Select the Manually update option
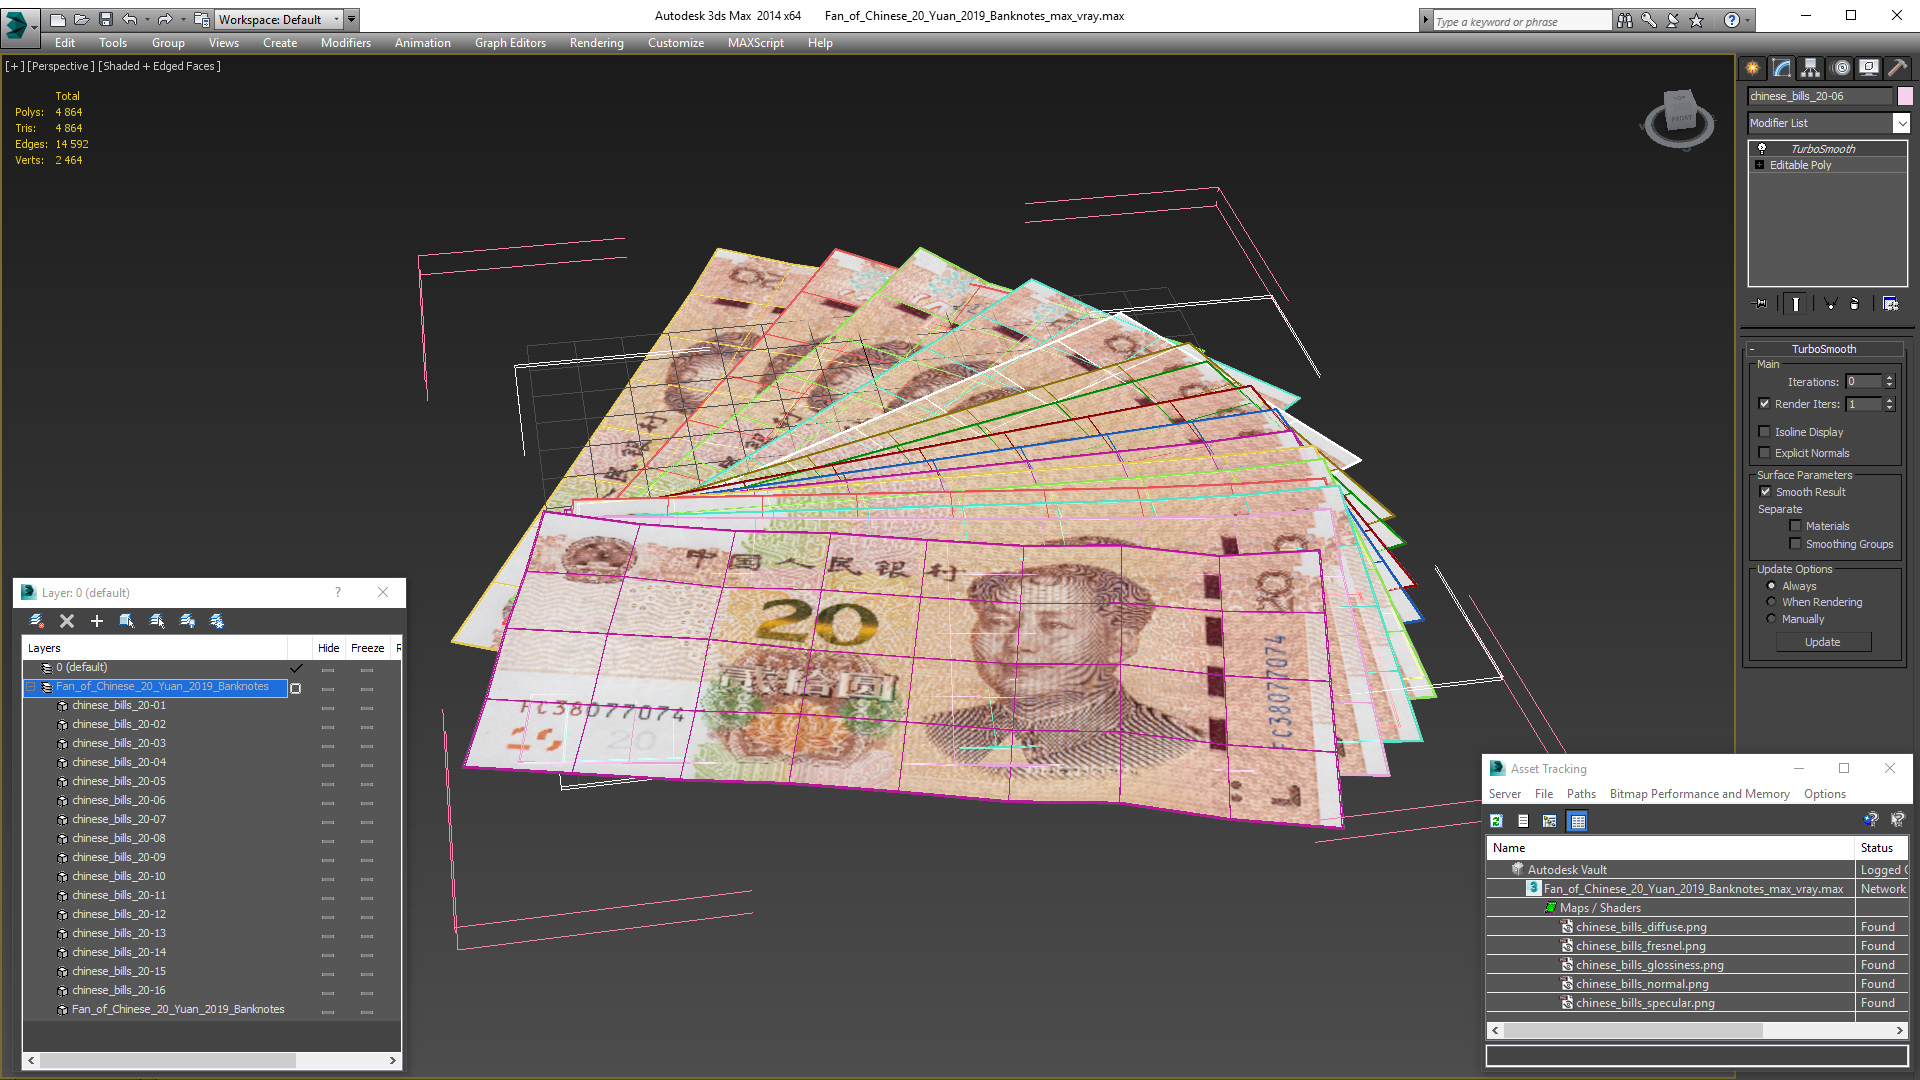Viewport: 1920px width, 1080px height. click(1771, 619)
